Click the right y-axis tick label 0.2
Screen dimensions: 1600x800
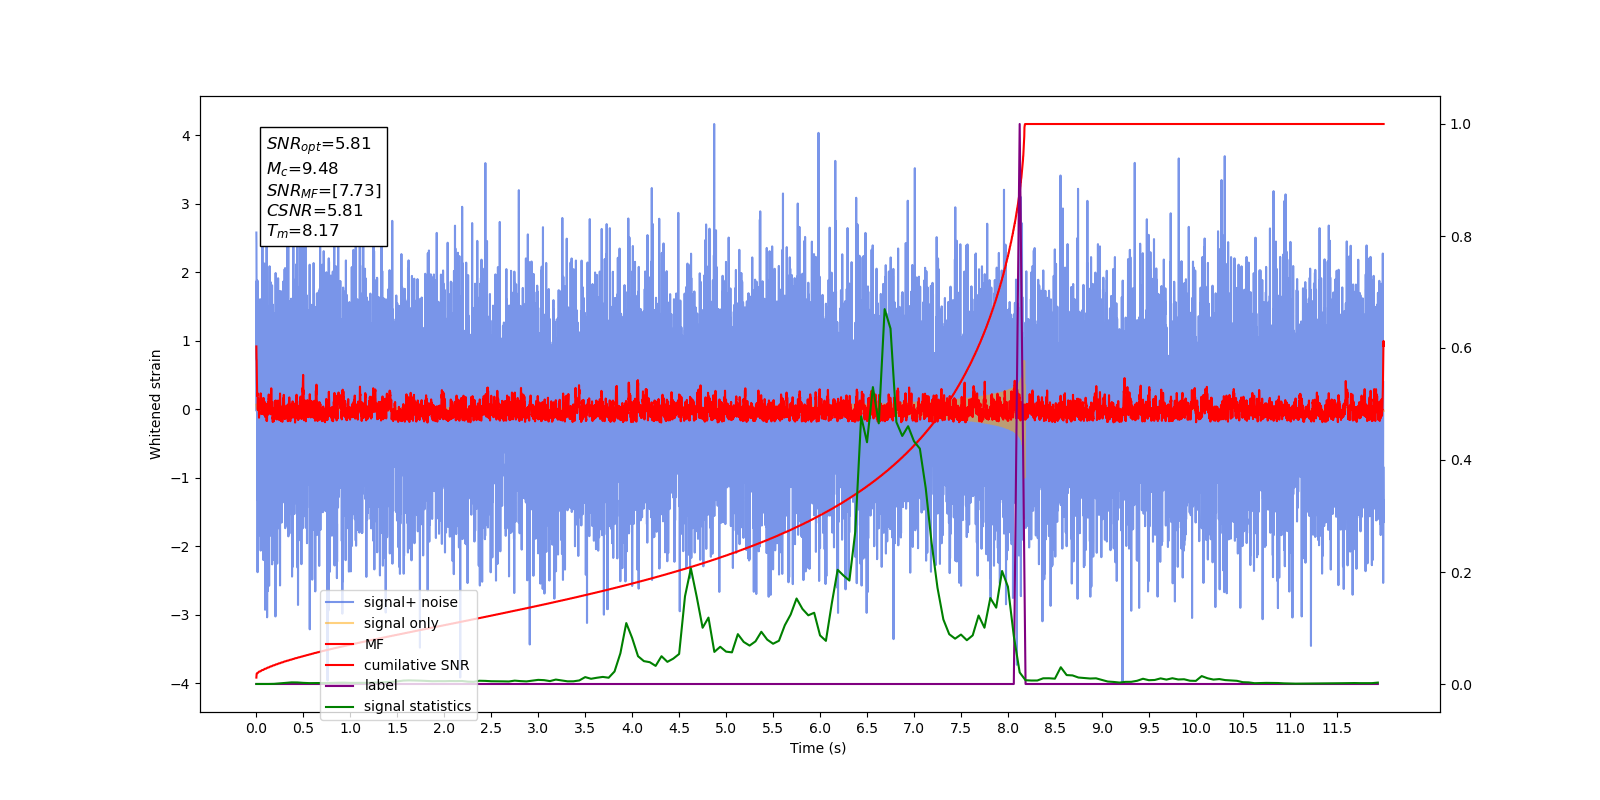(x=1461, y=573)
